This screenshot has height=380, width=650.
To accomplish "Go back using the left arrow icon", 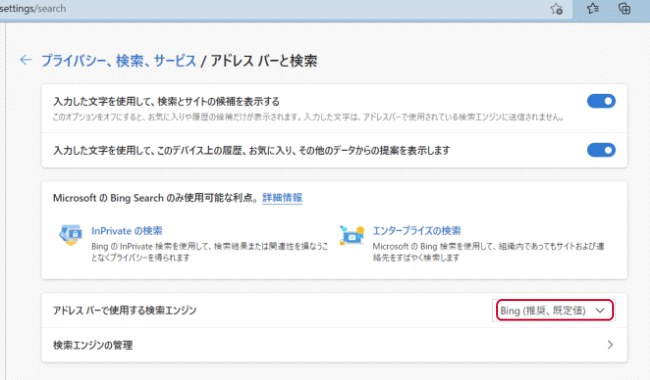I will (x=26, y=60).
